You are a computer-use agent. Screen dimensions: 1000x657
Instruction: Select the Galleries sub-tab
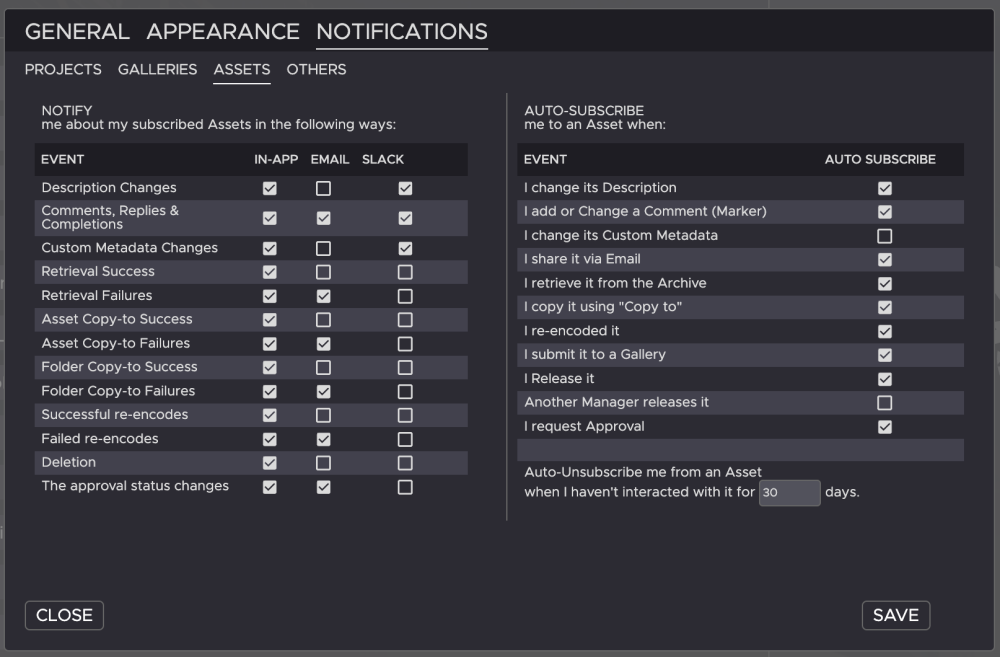click(157, 70)
